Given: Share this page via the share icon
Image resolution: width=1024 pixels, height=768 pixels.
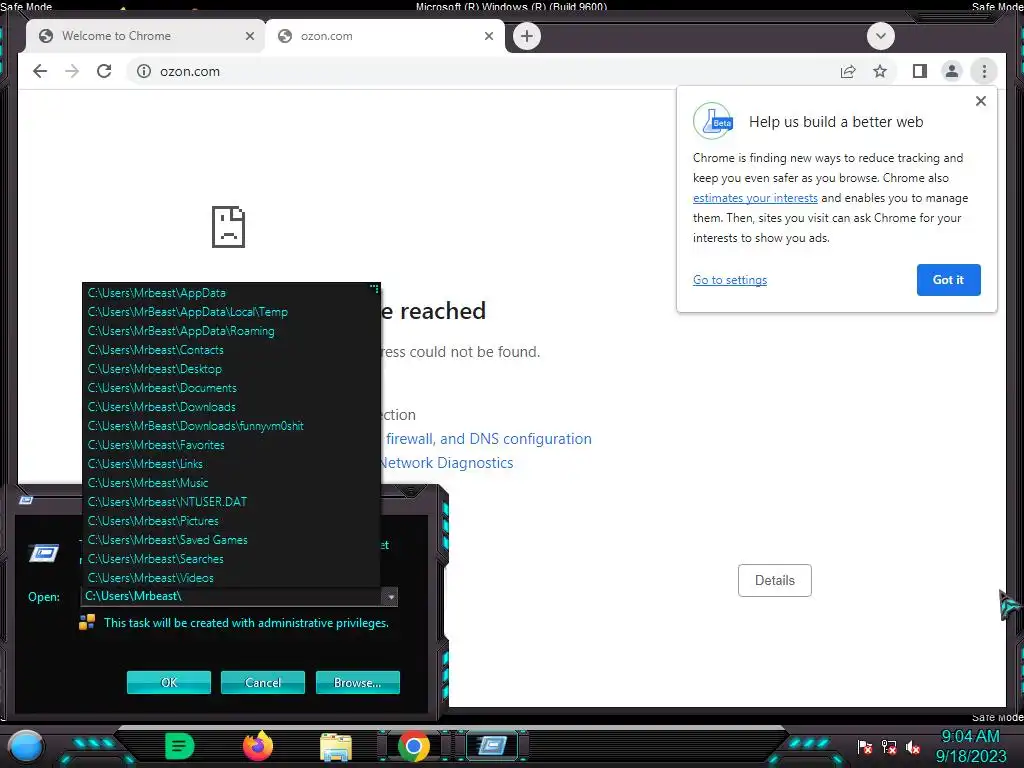Looking at the screenshot, I should [x=848, y=71].
